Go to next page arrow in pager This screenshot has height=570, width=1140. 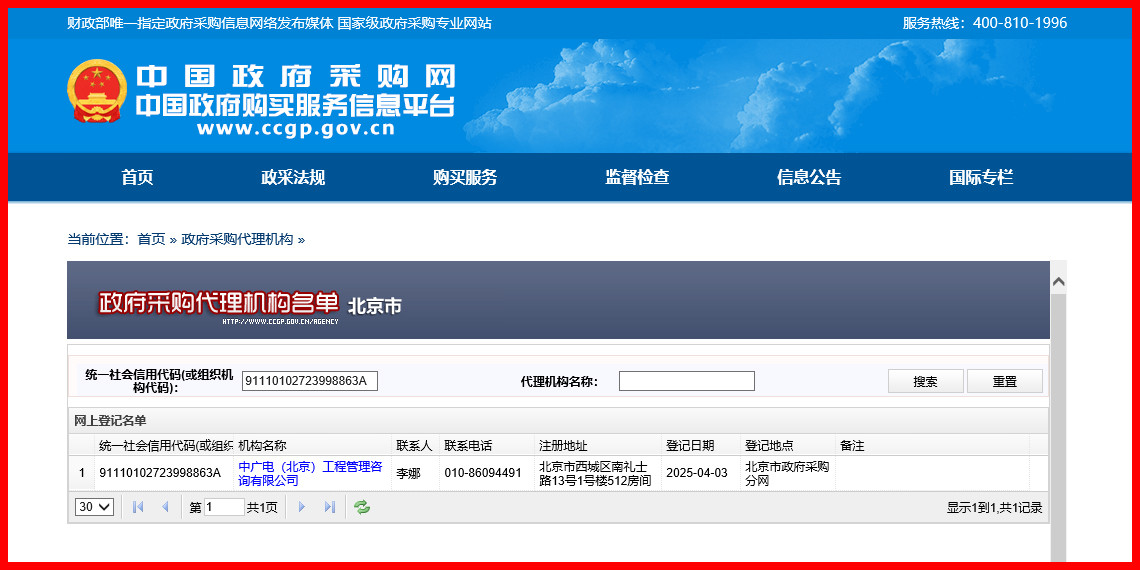point(302,507)
